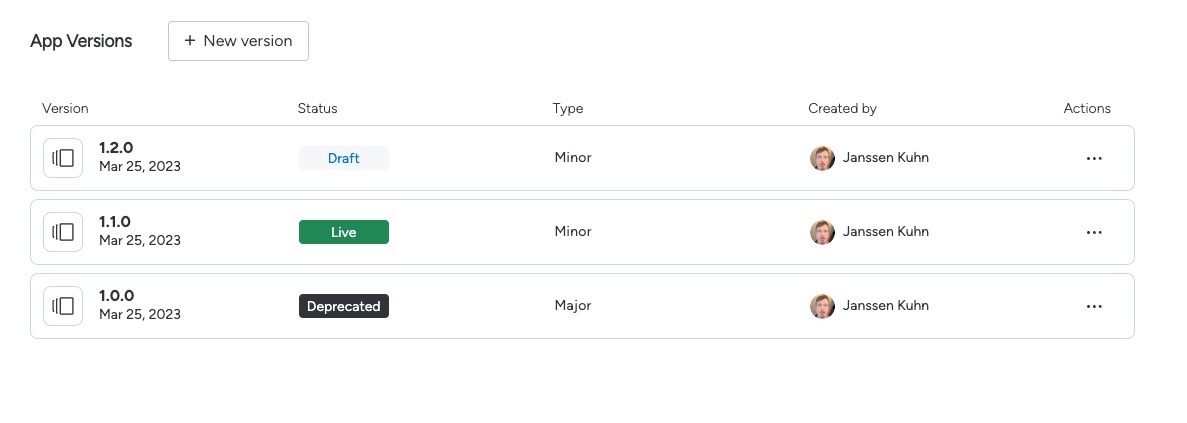
Task: Select the 1.2.0 version title
Action: pyautogui.click(x=116, y=148)
